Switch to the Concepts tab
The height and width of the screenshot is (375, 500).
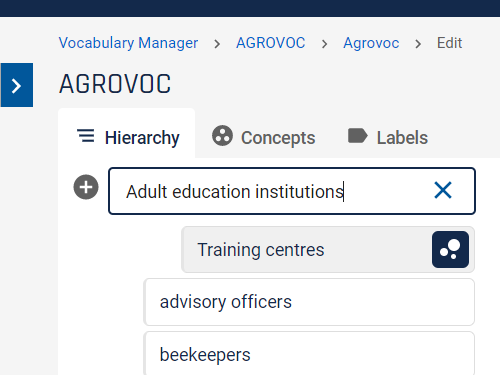click(x=263, y=137)
